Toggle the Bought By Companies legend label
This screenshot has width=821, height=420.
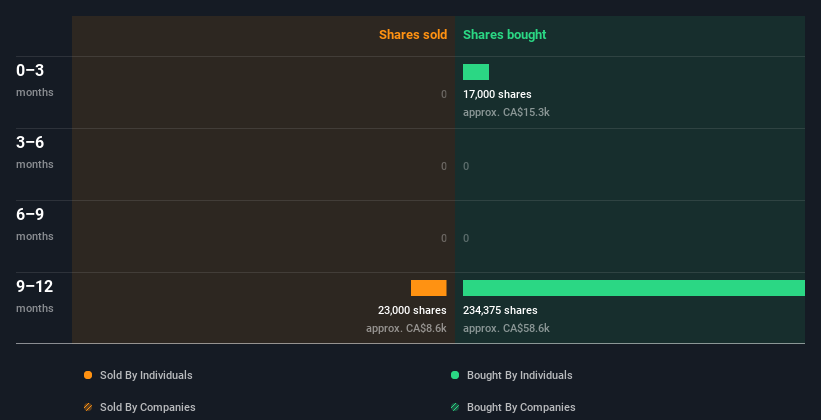click(521, 407)
